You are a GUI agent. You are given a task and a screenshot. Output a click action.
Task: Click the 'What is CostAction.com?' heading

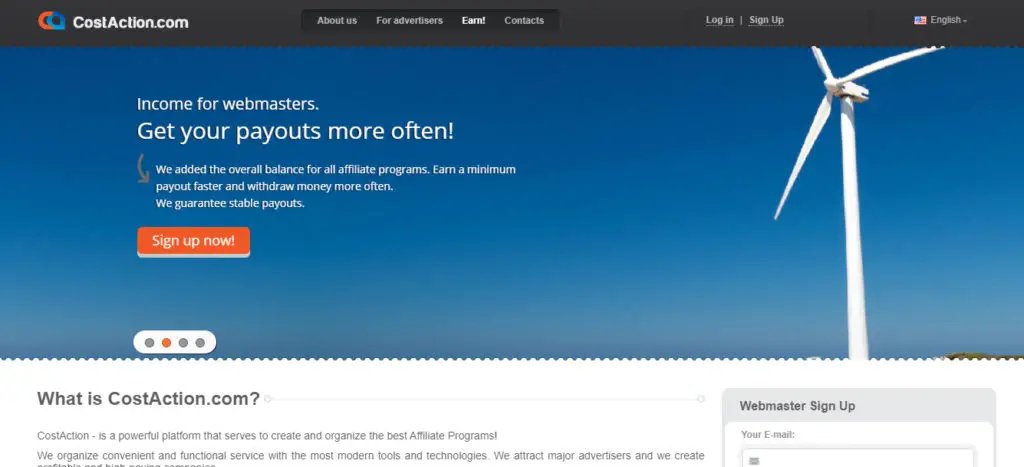click(148, 398)
